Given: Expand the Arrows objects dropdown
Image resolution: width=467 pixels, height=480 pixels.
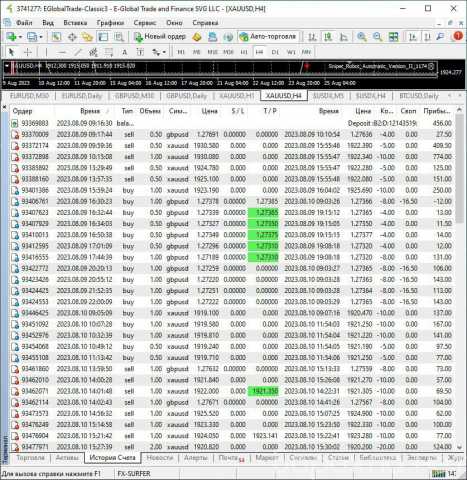Looking at the screenshot, I should [x=163, y=52].
